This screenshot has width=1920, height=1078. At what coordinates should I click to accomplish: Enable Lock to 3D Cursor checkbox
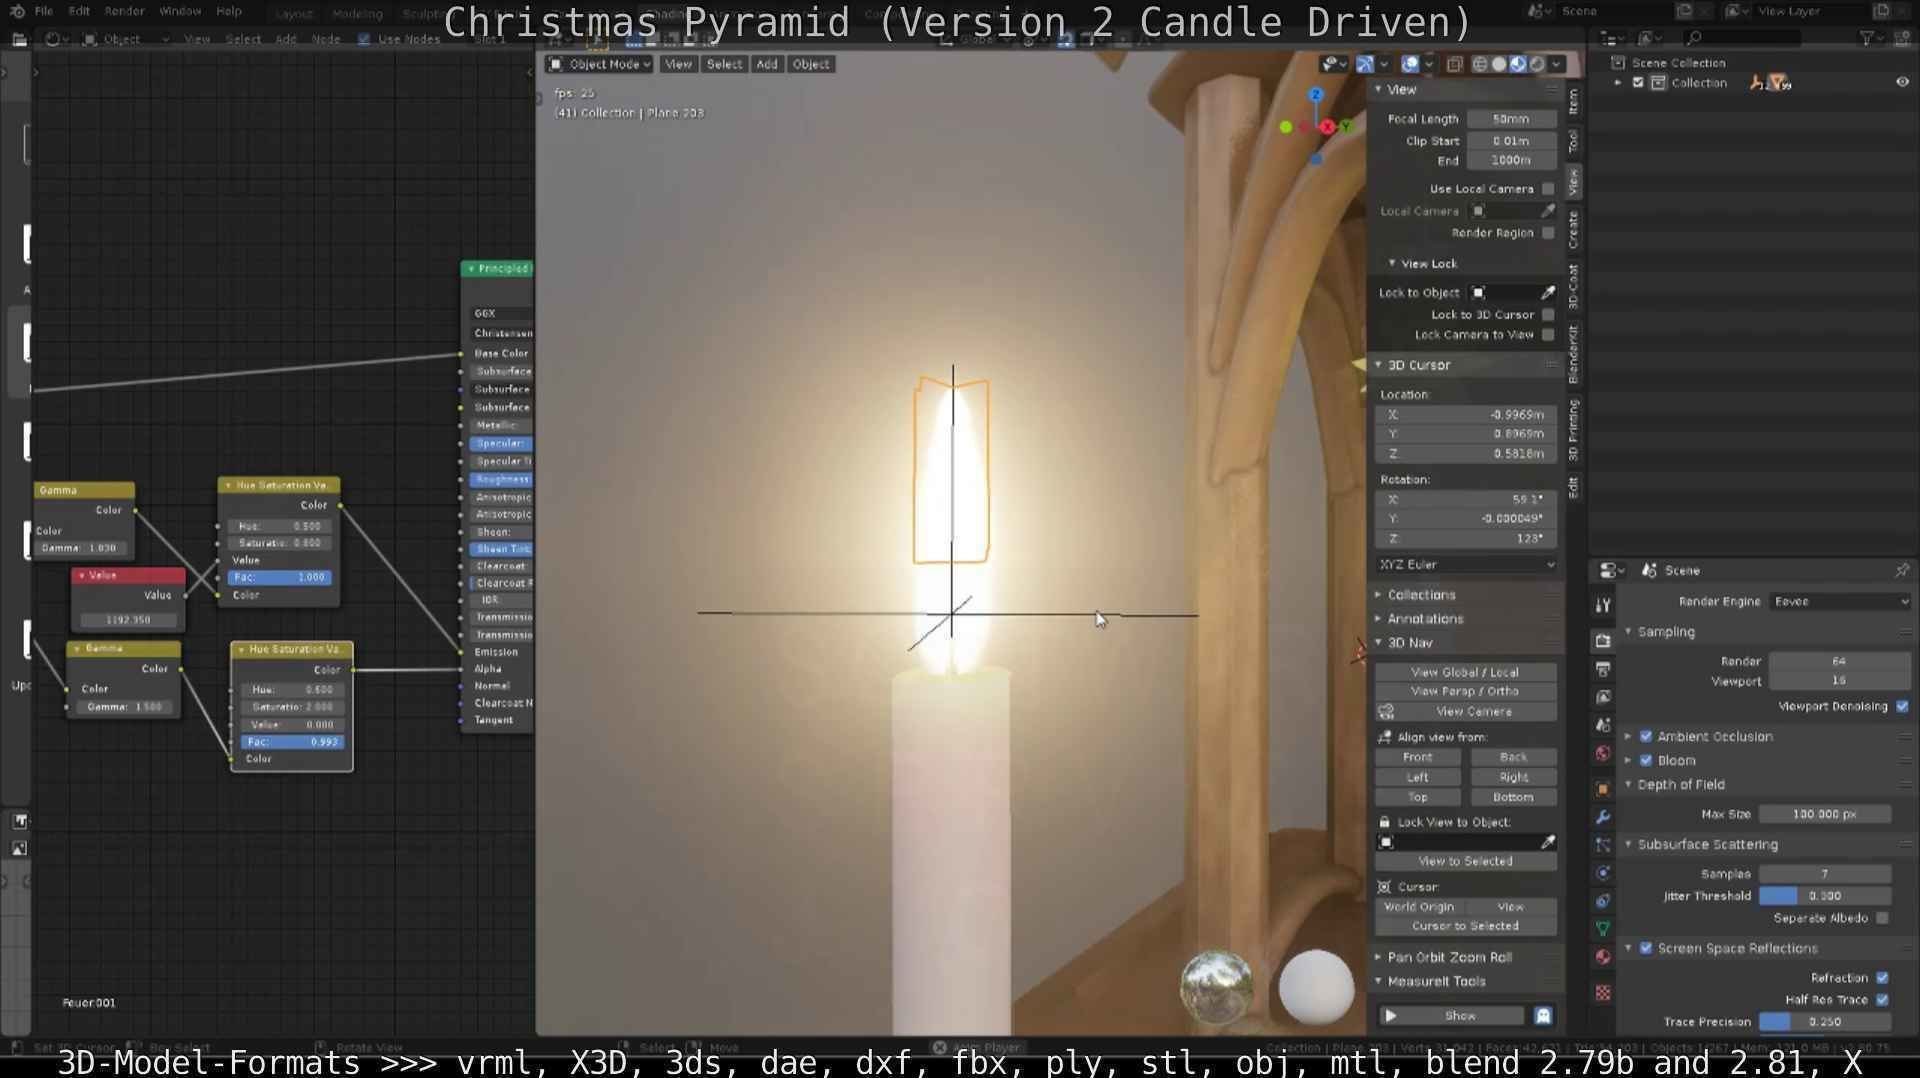point(1548,315)
